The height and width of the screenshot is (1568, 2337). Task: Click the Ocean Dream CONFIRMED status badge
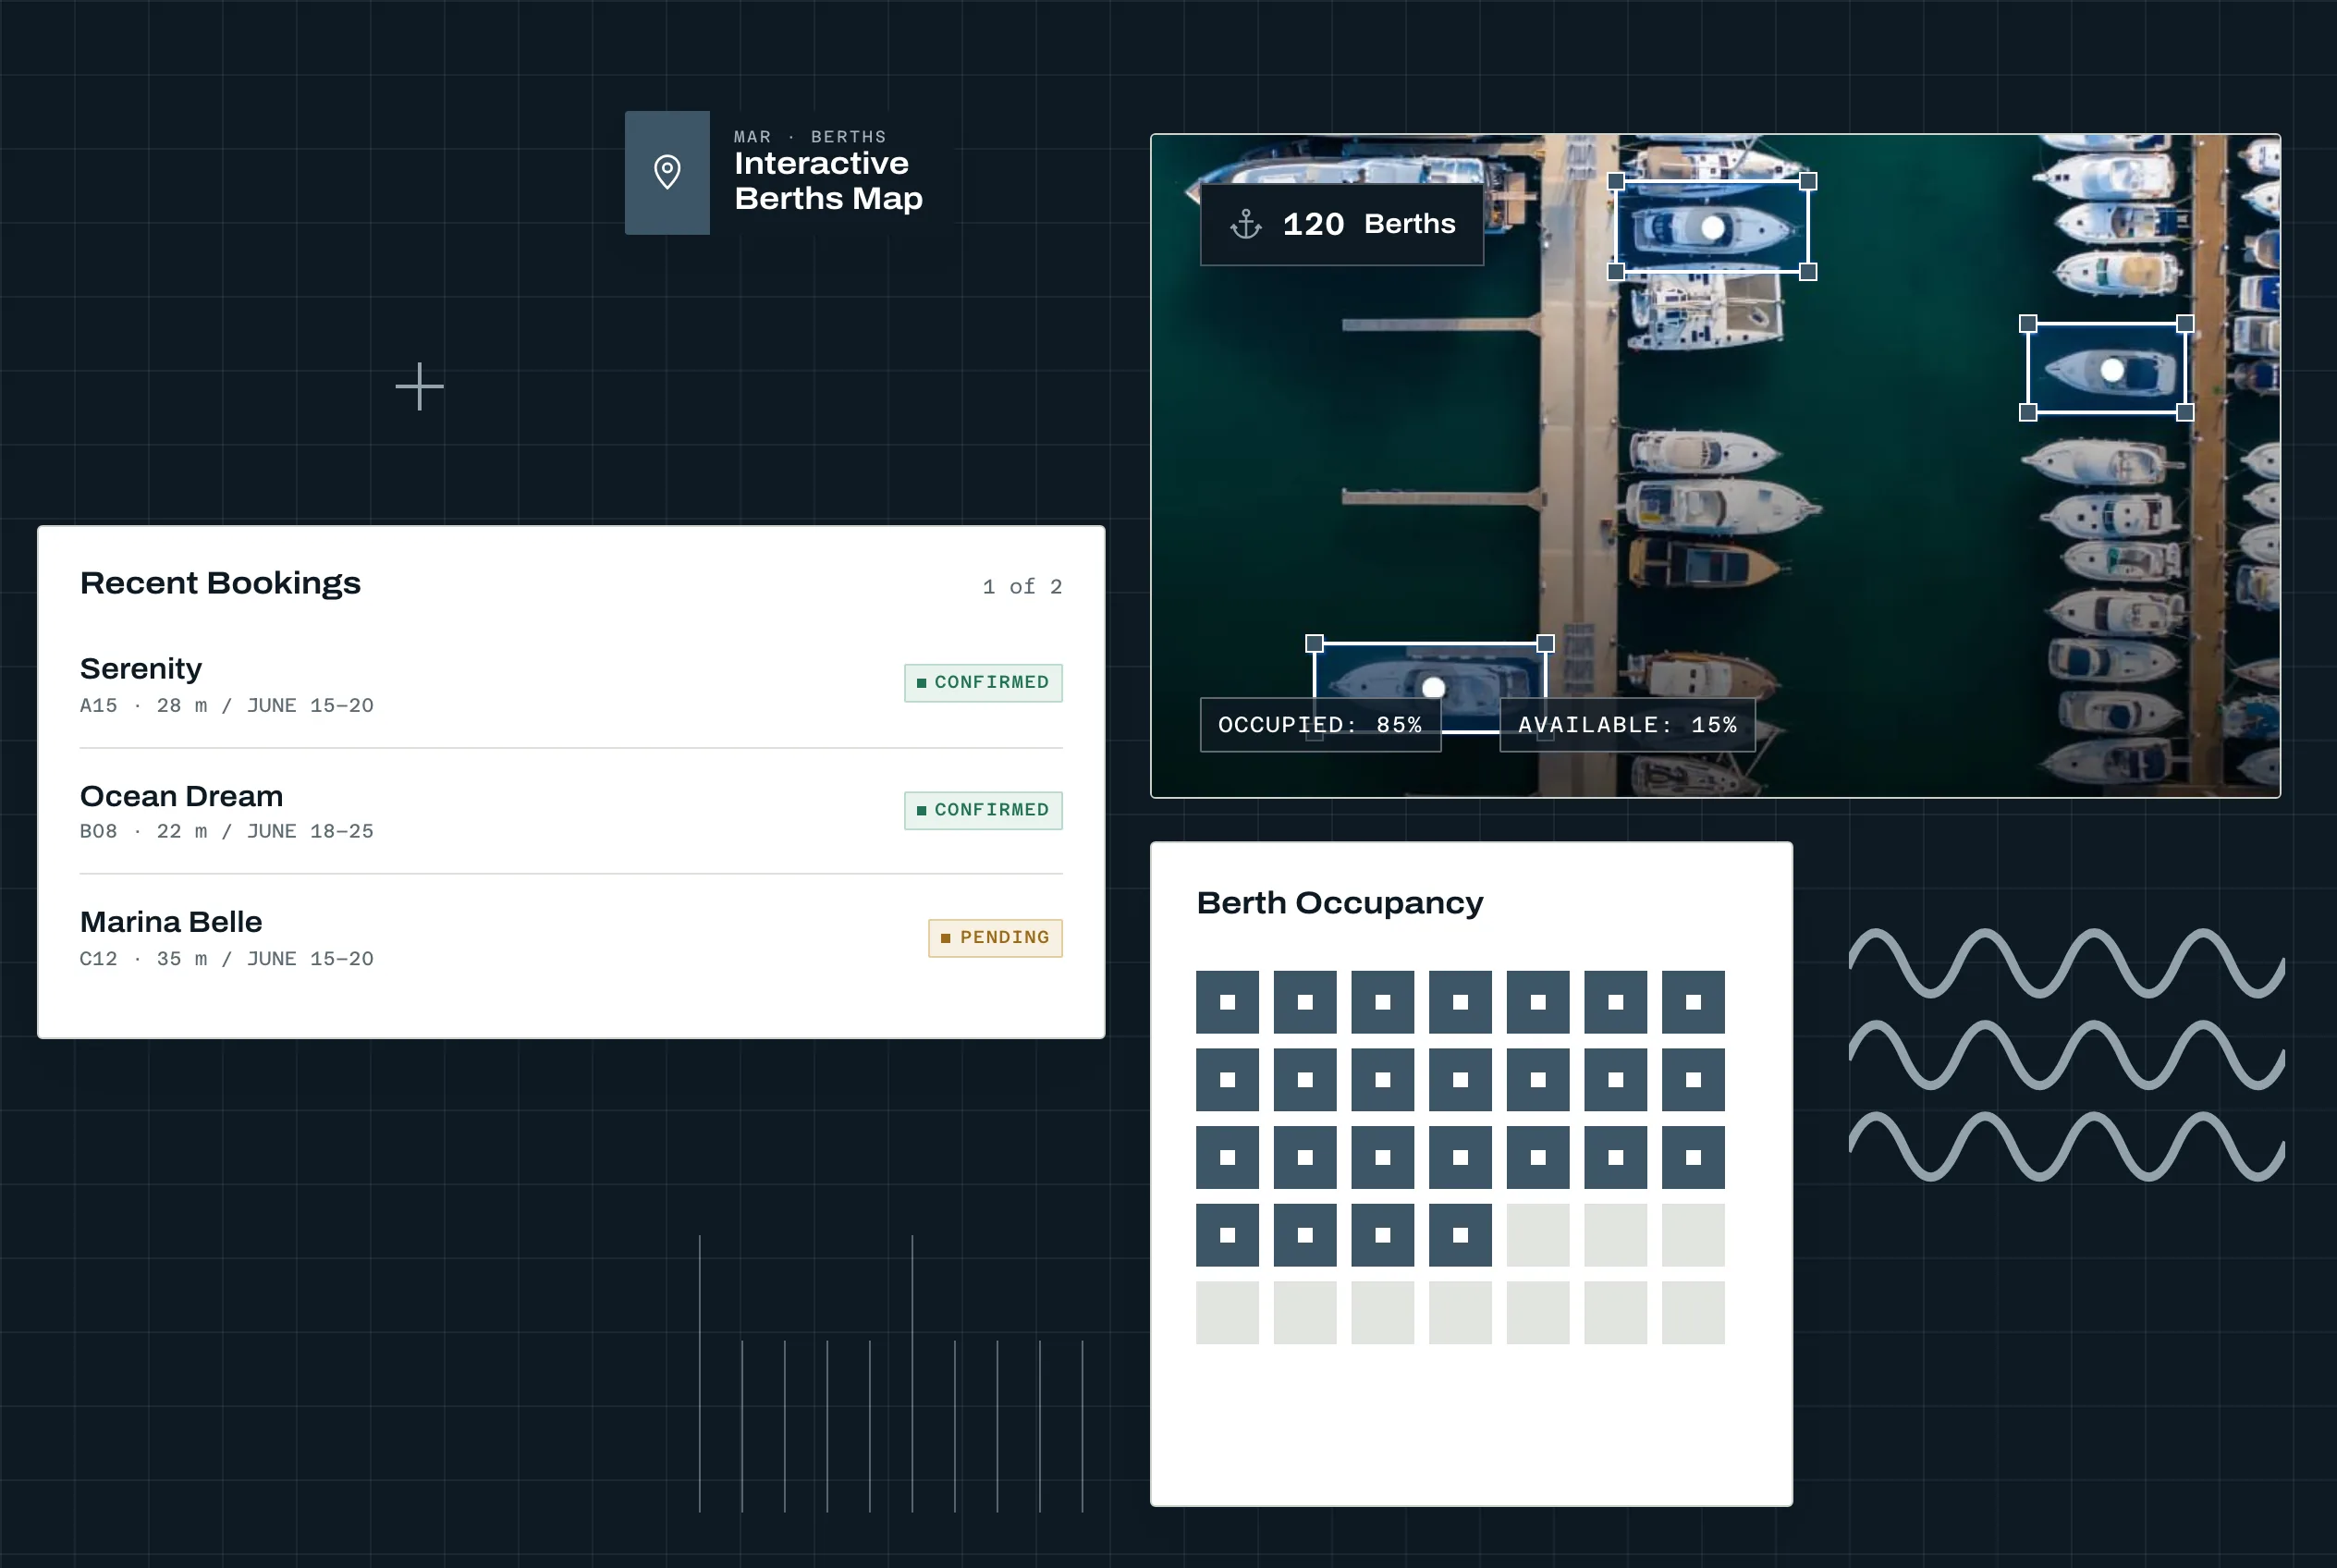click(x=983, y=810)
